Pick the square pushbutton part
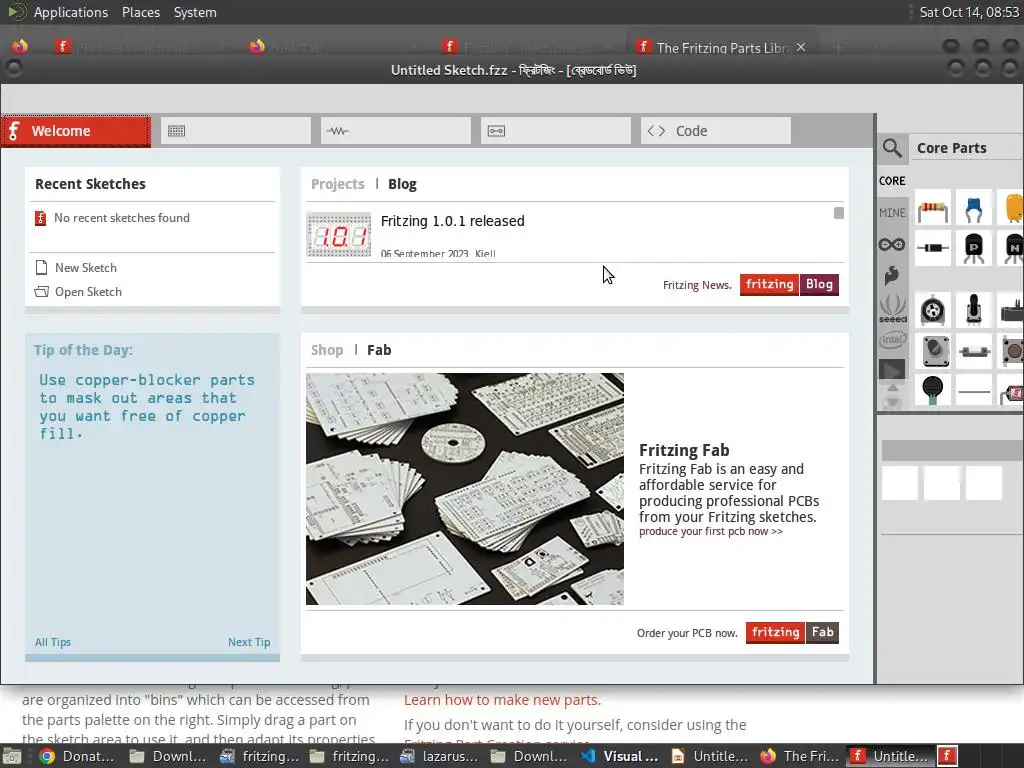This screenshot has height=768, width=1024. click(x=1013, y=351)
